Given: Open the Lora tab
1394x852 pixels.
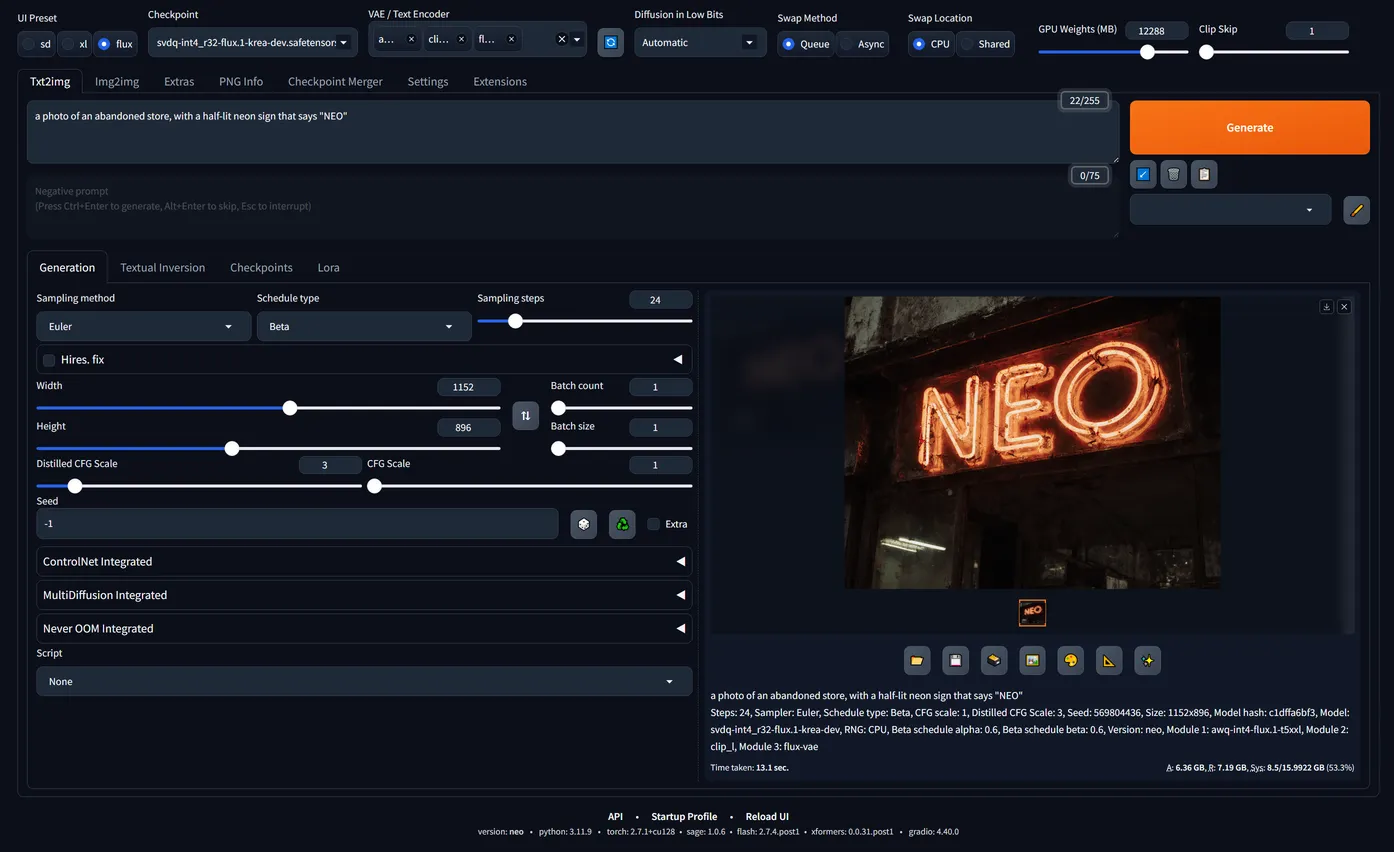Looking at the screenshot, I should pos(328,267).
